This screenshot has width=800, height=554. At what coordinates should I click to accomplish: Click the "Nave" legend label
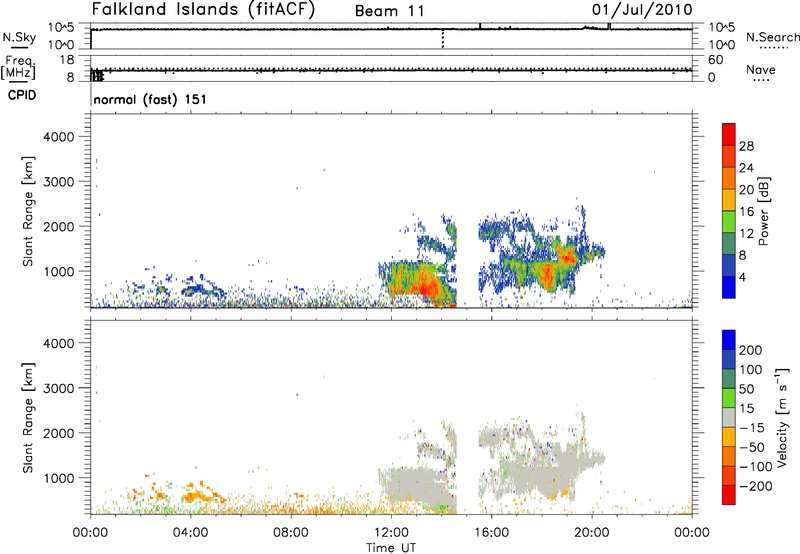pos(761,69)
